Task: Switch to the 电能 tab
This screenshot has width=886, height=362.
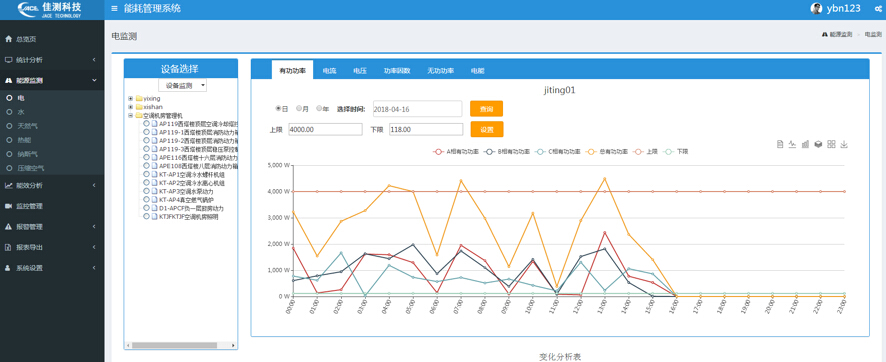Action: 477,71
